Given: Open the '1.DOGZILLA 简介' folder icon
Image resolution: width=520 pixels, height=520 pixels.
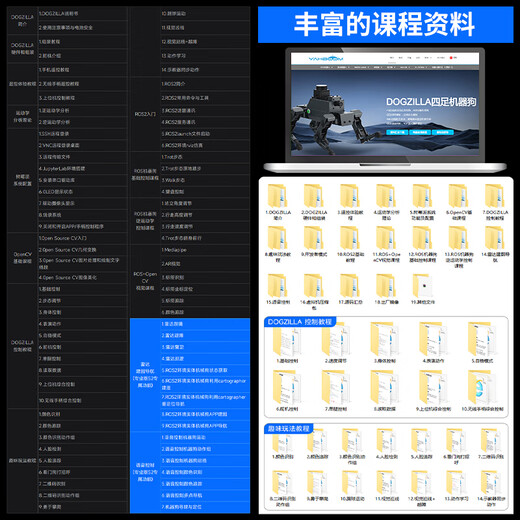Looking at the screenshot, I should (277, 196).
